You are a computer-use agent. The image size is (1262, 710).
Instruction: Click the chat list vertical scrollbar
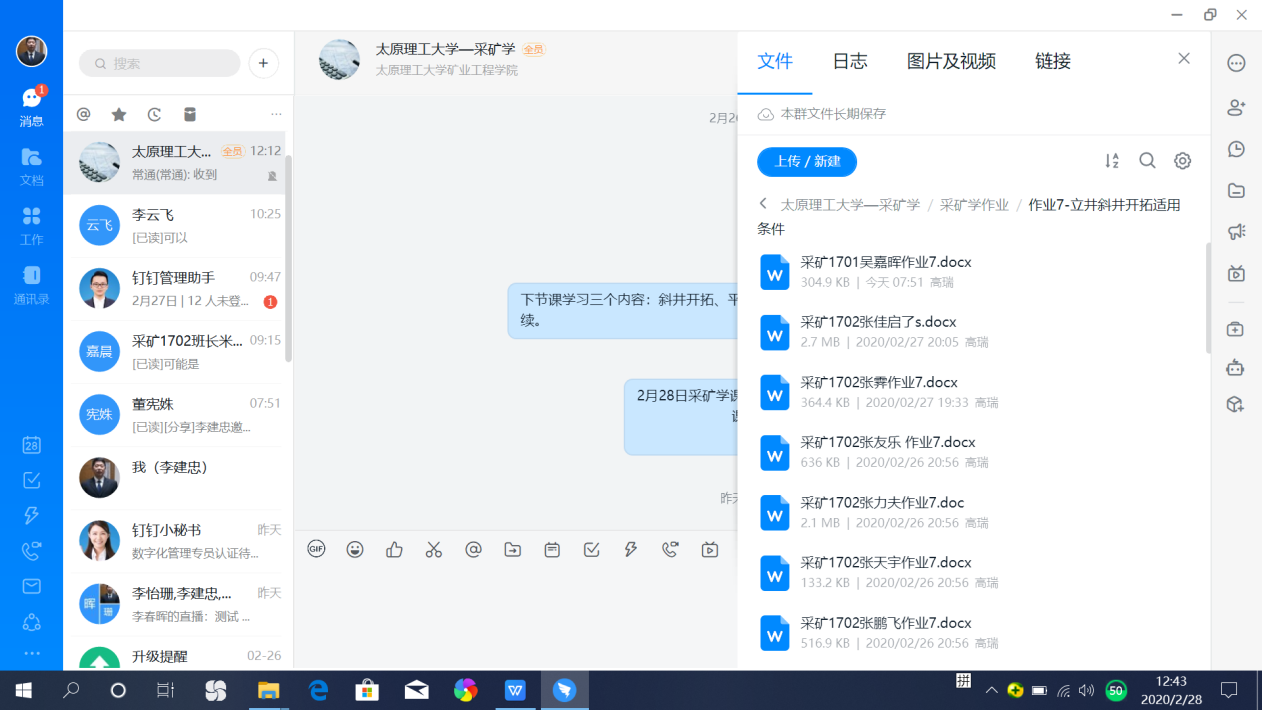[289, 260]
